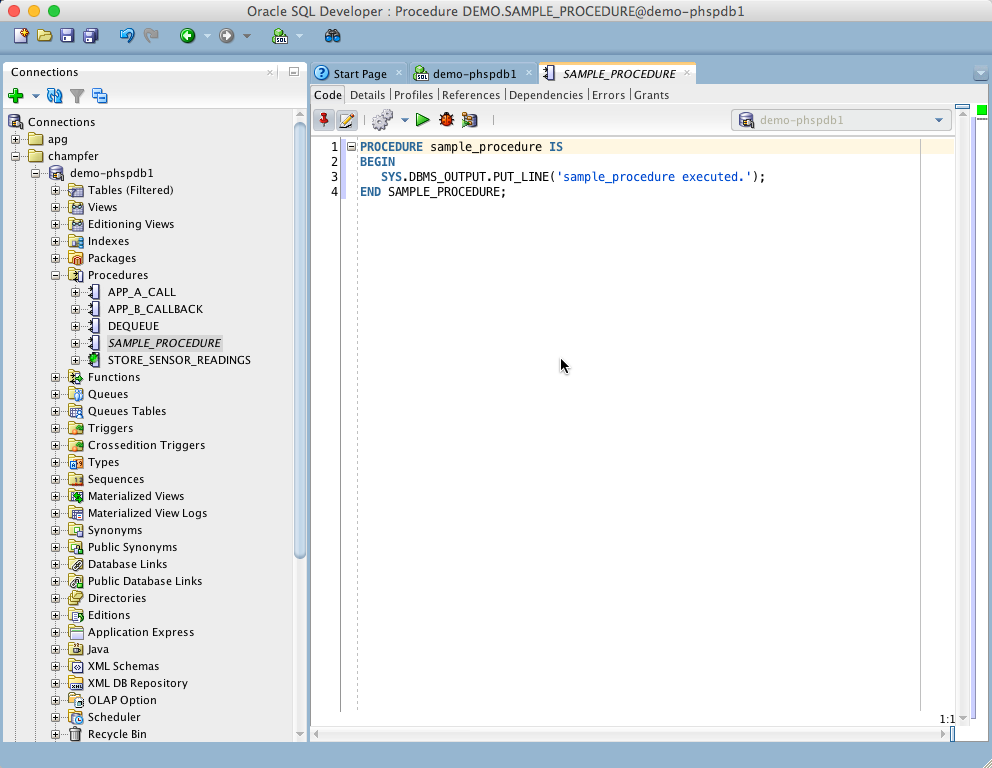Close the Start Page tab
Screen dimensions: 992x768
pyautogui.click(x=399, y=73)
